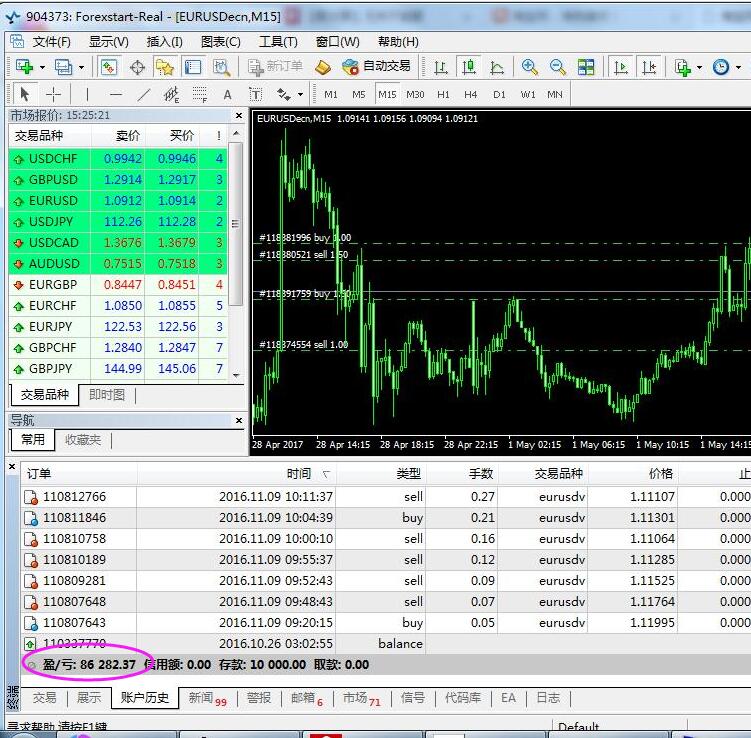Open the periods clock icon
The image size is (751, 738).
tap(721, 67)
